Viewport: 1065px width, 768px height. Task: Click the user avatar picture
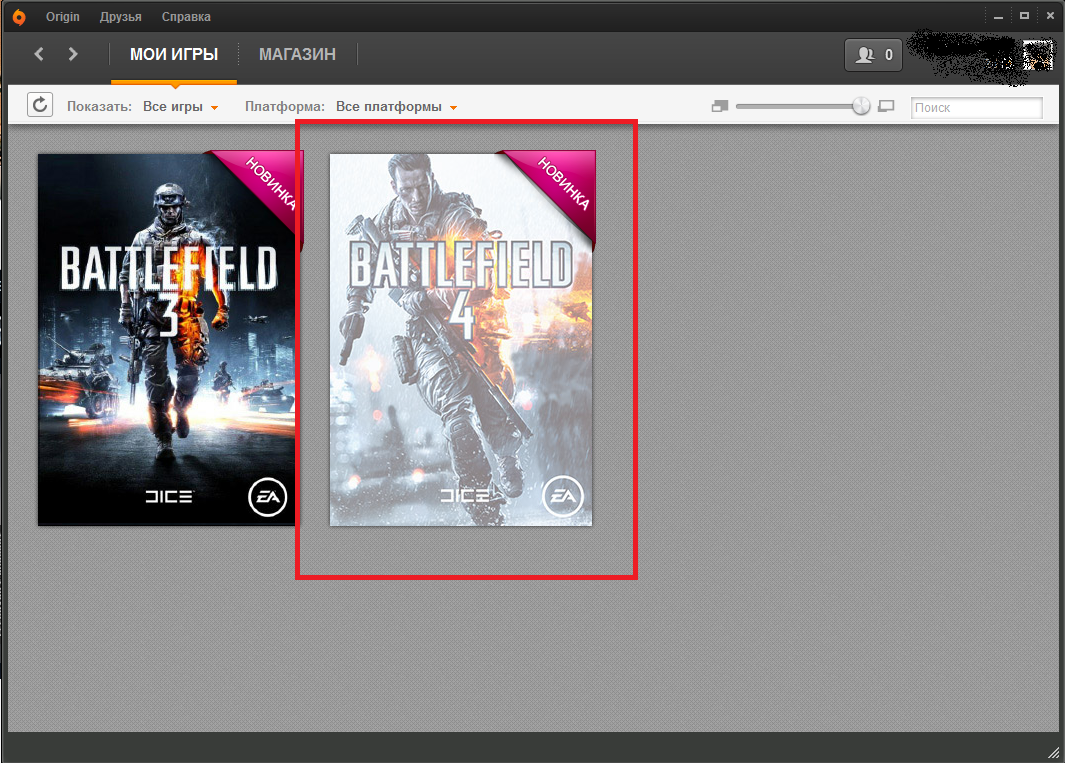(1037, 55)
